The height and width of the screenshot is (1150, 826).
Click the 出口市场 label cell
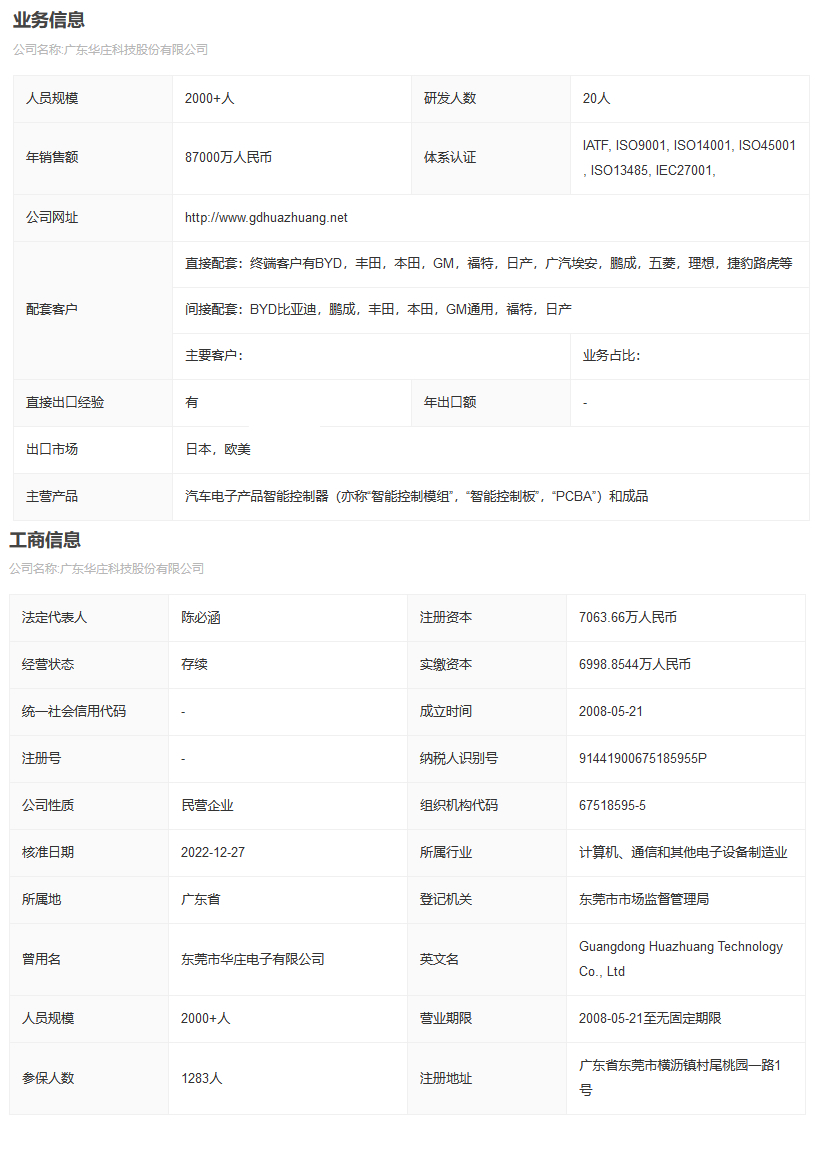(x=93, y=450)
